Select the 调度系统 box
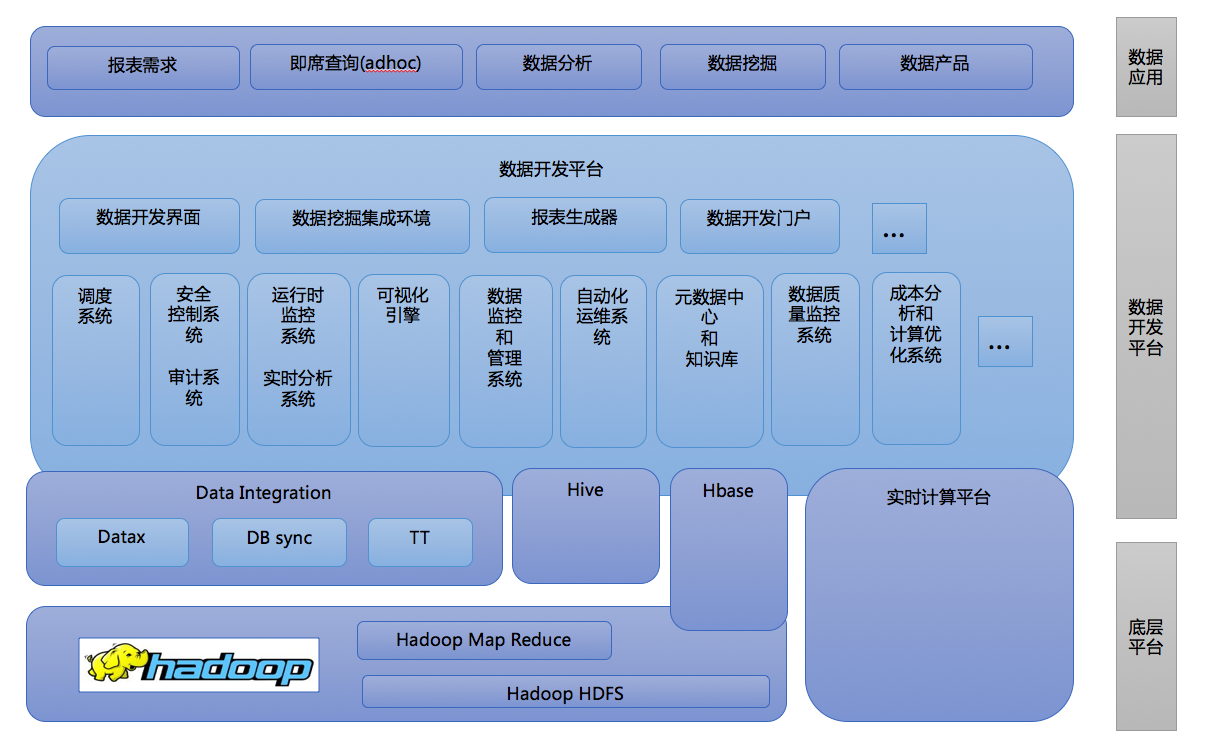Screen dimensions: 1214x740 95,361
